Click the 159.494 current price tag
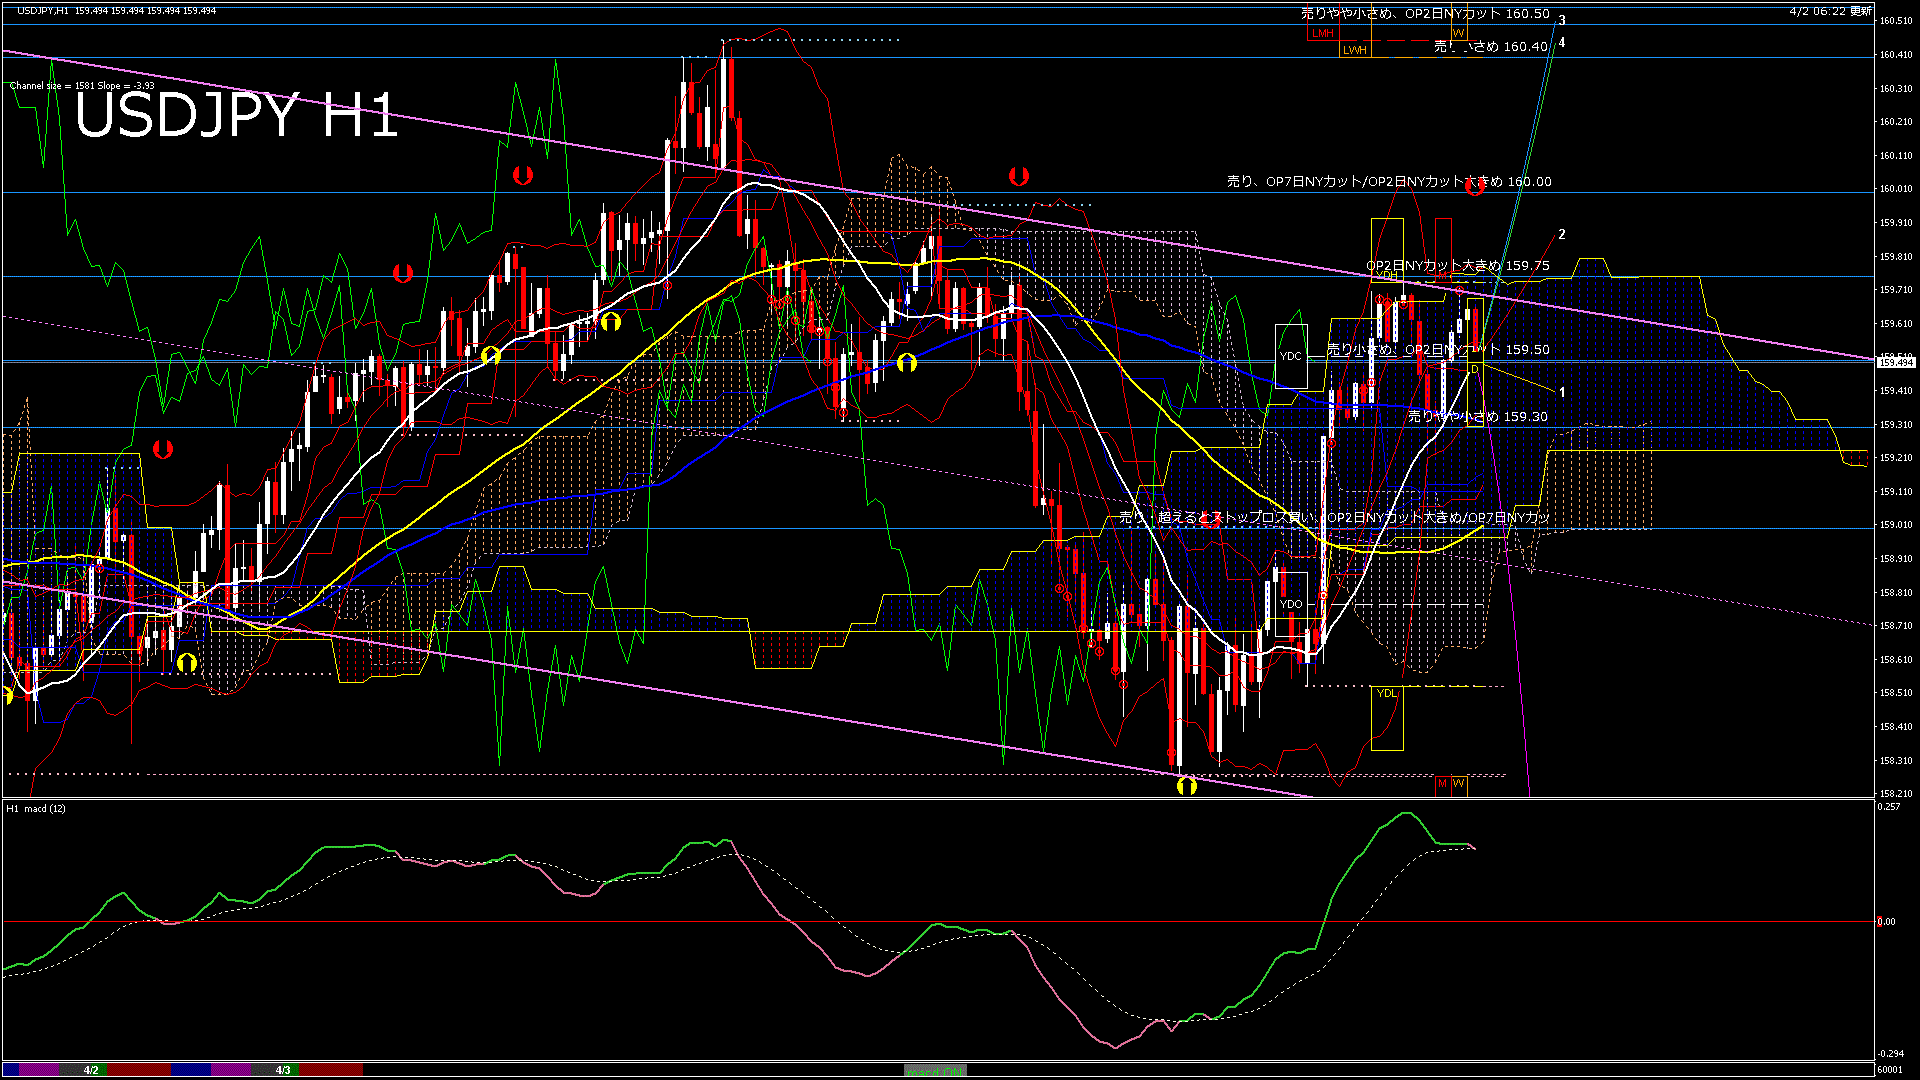Image resolution: width=1920 pixels, height=1080 pixels. (1895, 362)
